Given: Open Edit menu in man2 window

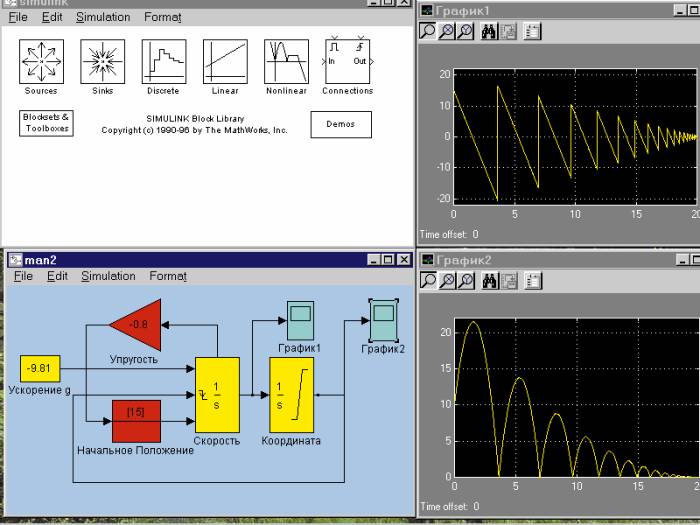Looking at the screenshot, I should [56, 276].
